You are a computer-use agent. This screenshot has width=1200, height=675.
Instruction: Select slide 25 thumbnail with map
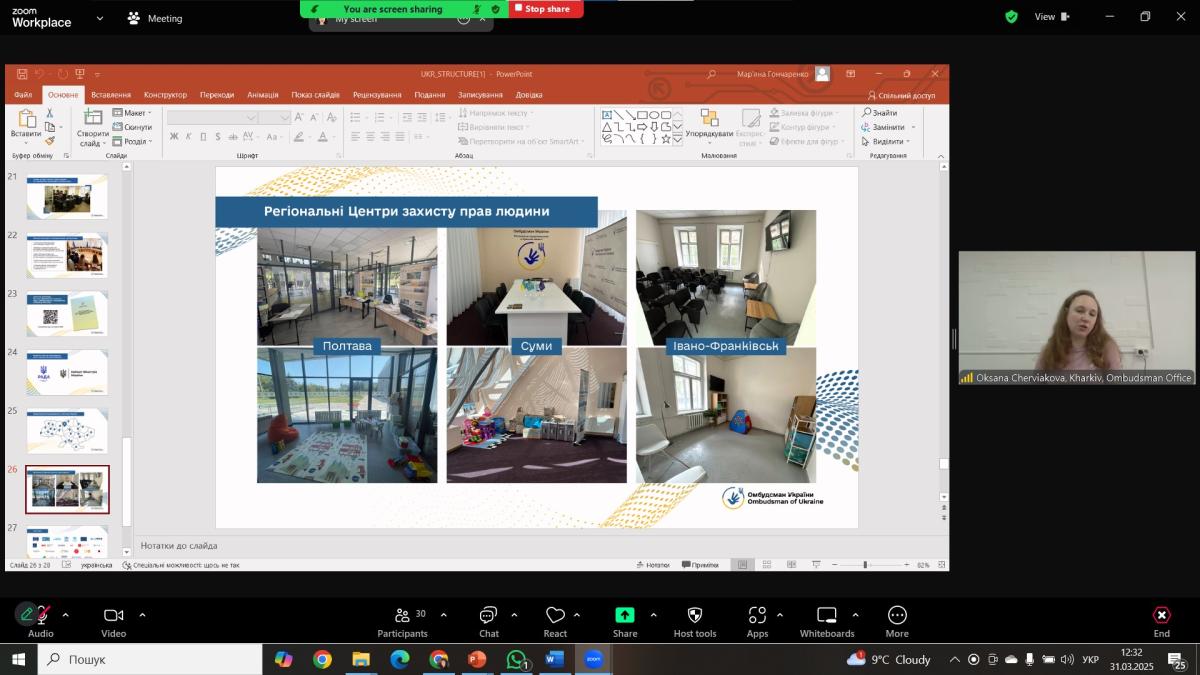67,430
